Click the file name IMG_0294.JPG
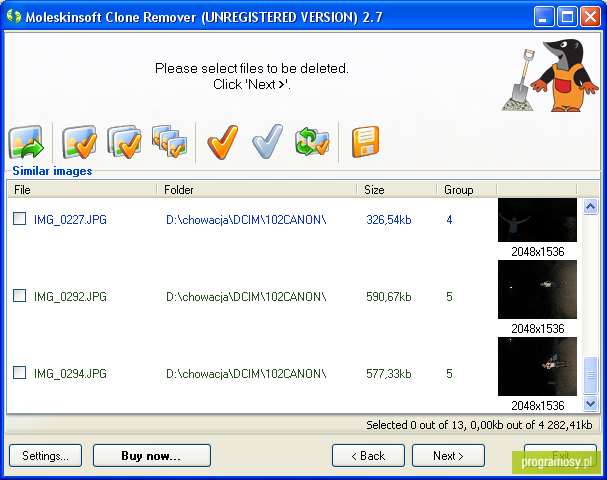The image size is (607, 480). (70, 374)
